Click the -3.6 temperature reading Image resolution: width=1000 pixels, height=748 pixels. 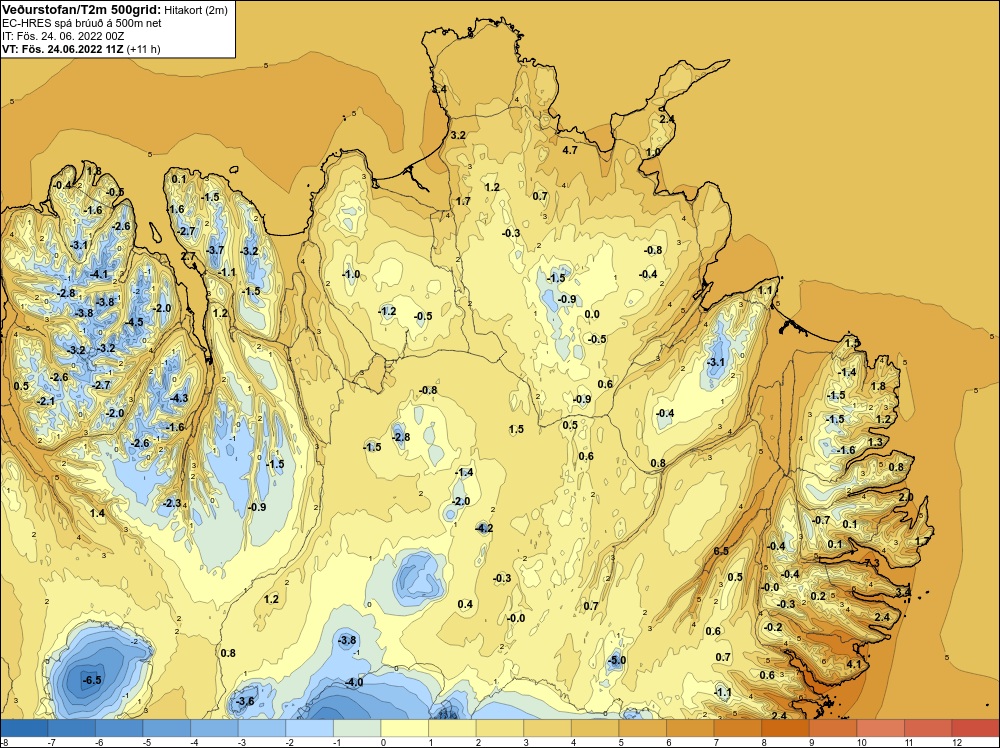(x=245, y=701)
